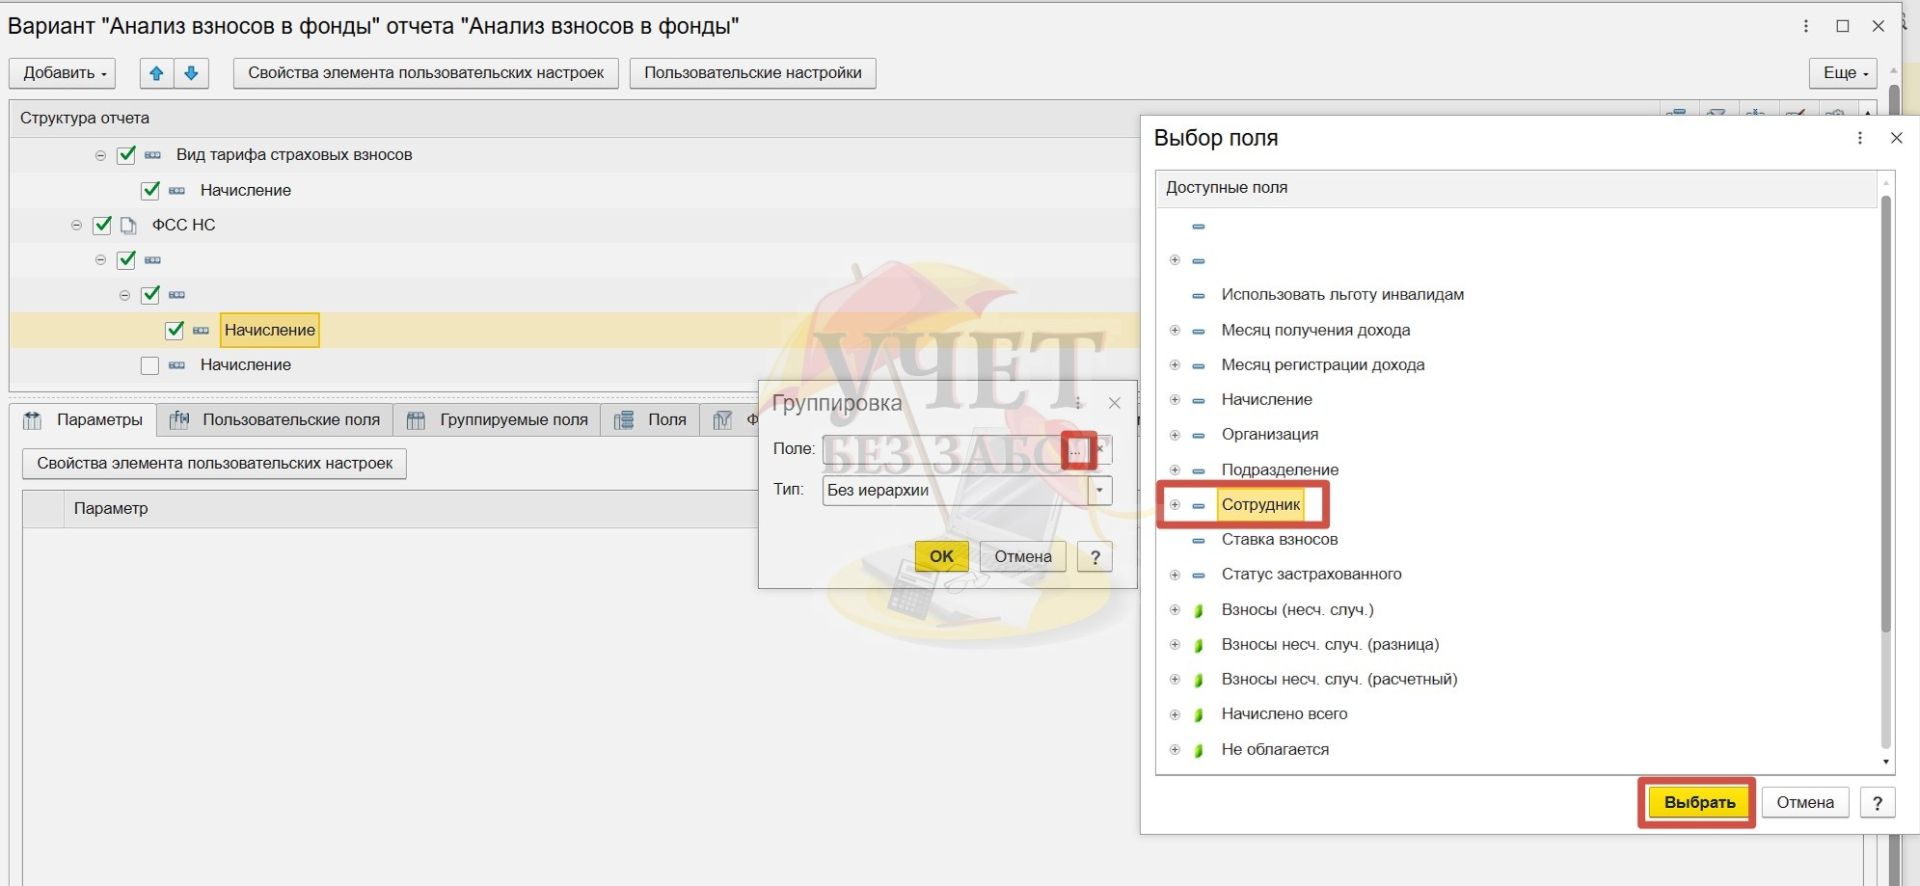Switch to the Группируемые поля tab
The image size is (1920, 886).
pos(497,420)
